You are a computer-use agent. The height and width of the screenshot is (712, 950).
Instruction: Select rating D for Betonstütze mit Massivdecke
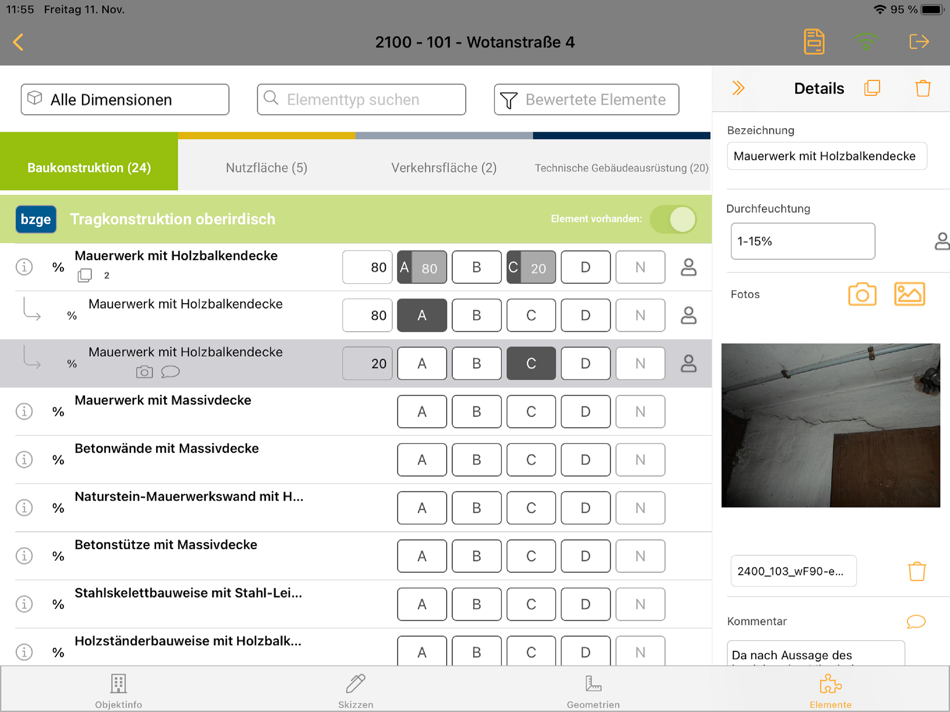(585, 556)
